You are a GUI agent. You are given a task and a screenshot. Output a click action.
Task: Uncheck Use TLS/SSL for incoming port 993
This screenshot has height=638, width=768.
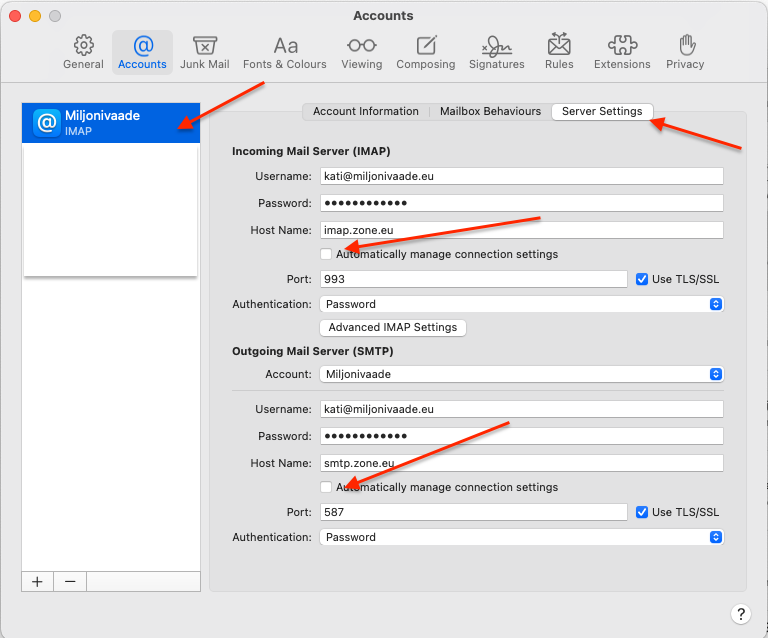642,279
